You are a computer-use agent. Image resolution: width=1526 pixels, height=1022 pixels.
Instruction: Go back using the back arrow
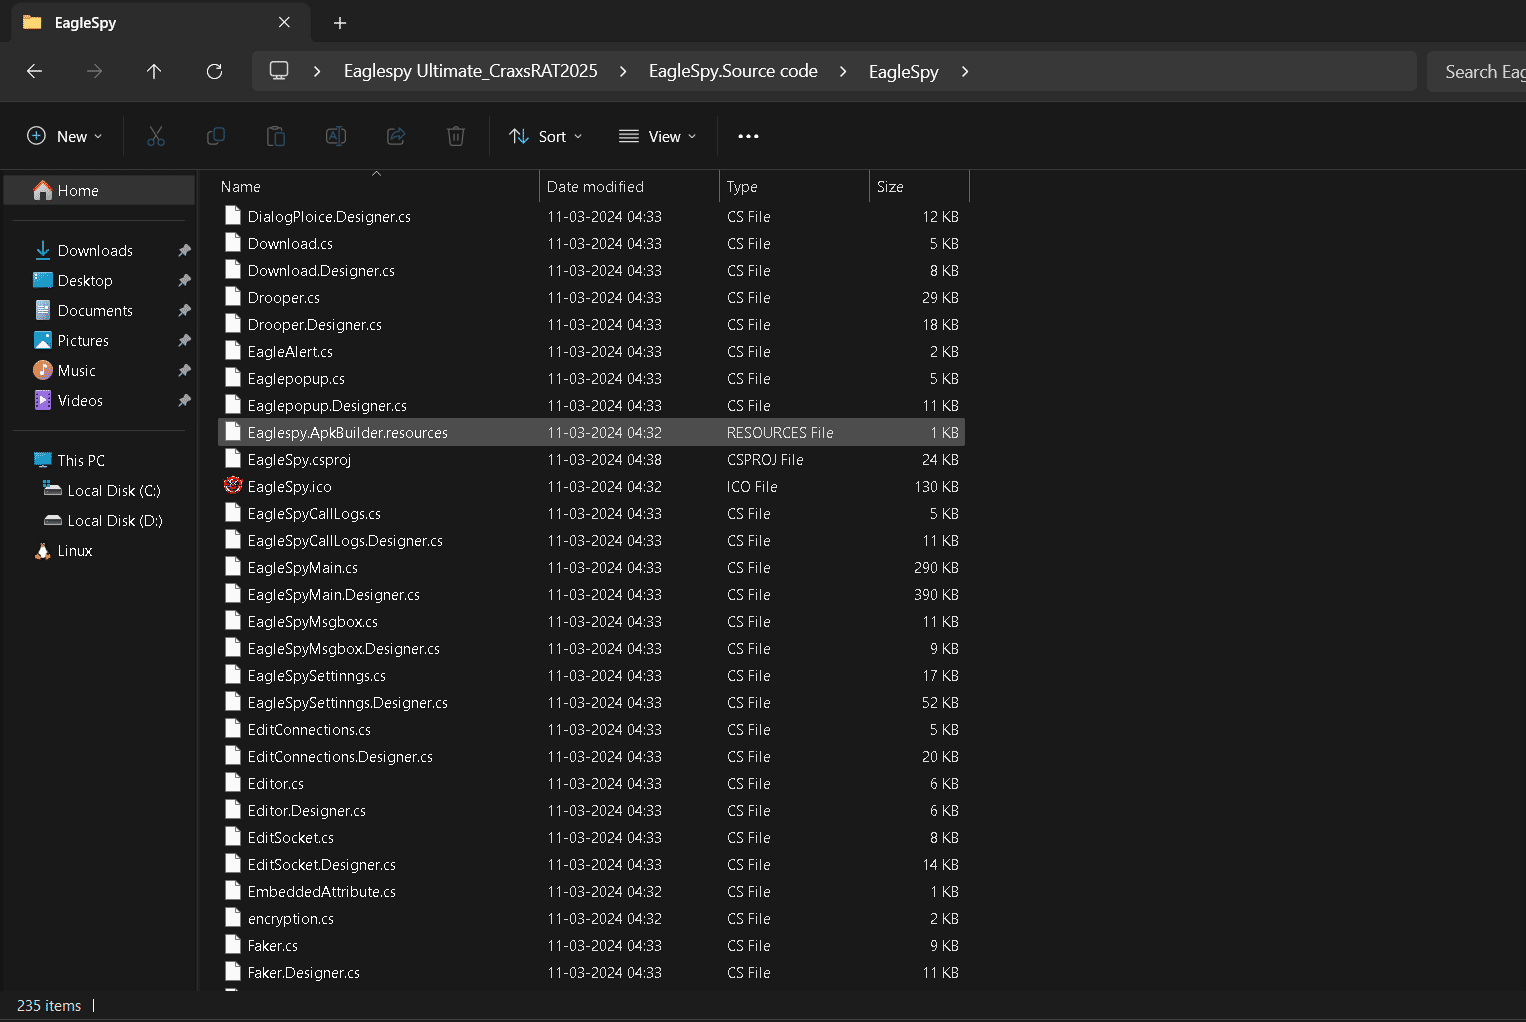point(34,71)
